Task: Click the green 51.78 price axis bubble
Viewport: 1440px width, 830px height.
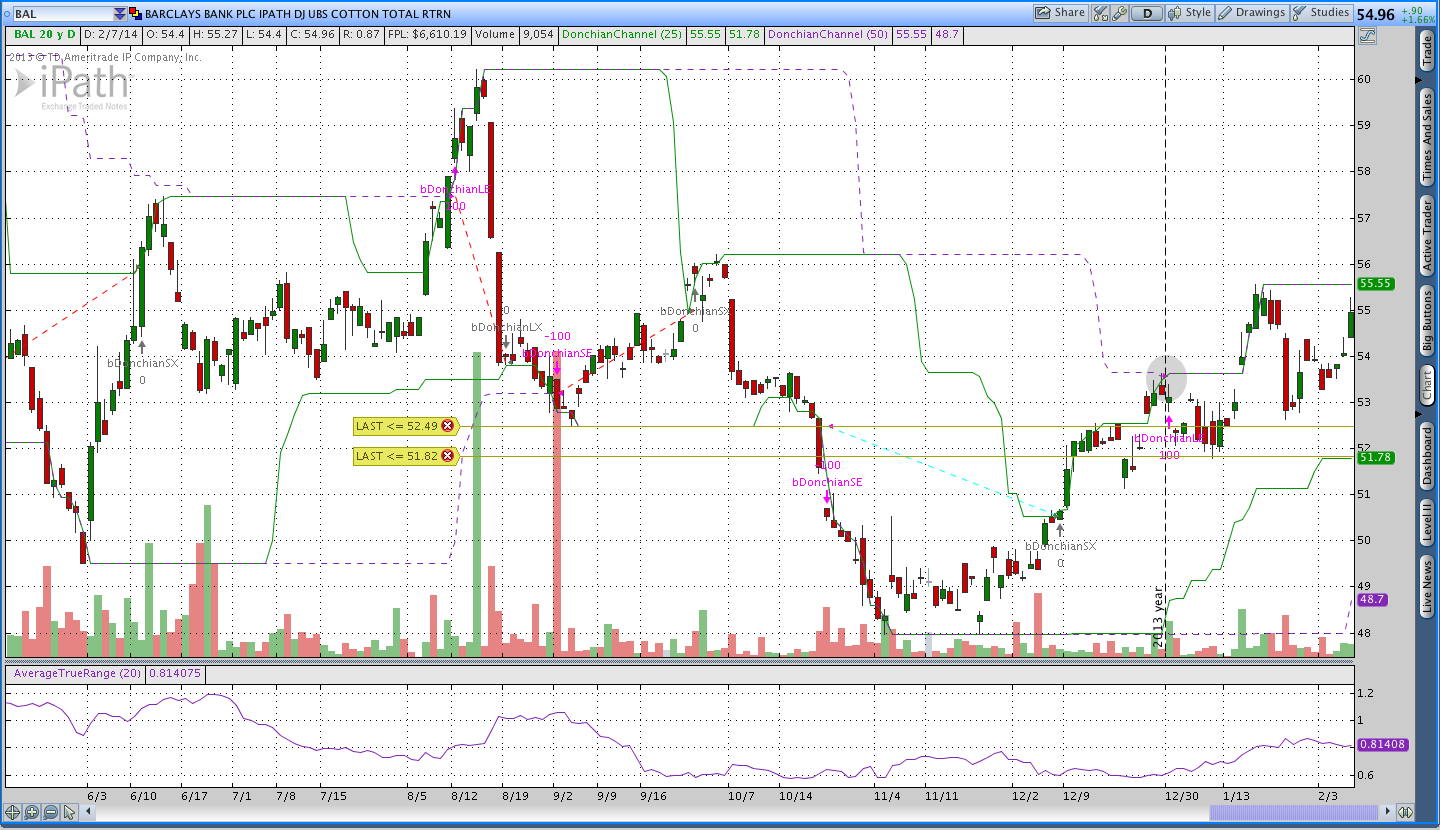Action: pyautogui.click(x=1376, y=458)
